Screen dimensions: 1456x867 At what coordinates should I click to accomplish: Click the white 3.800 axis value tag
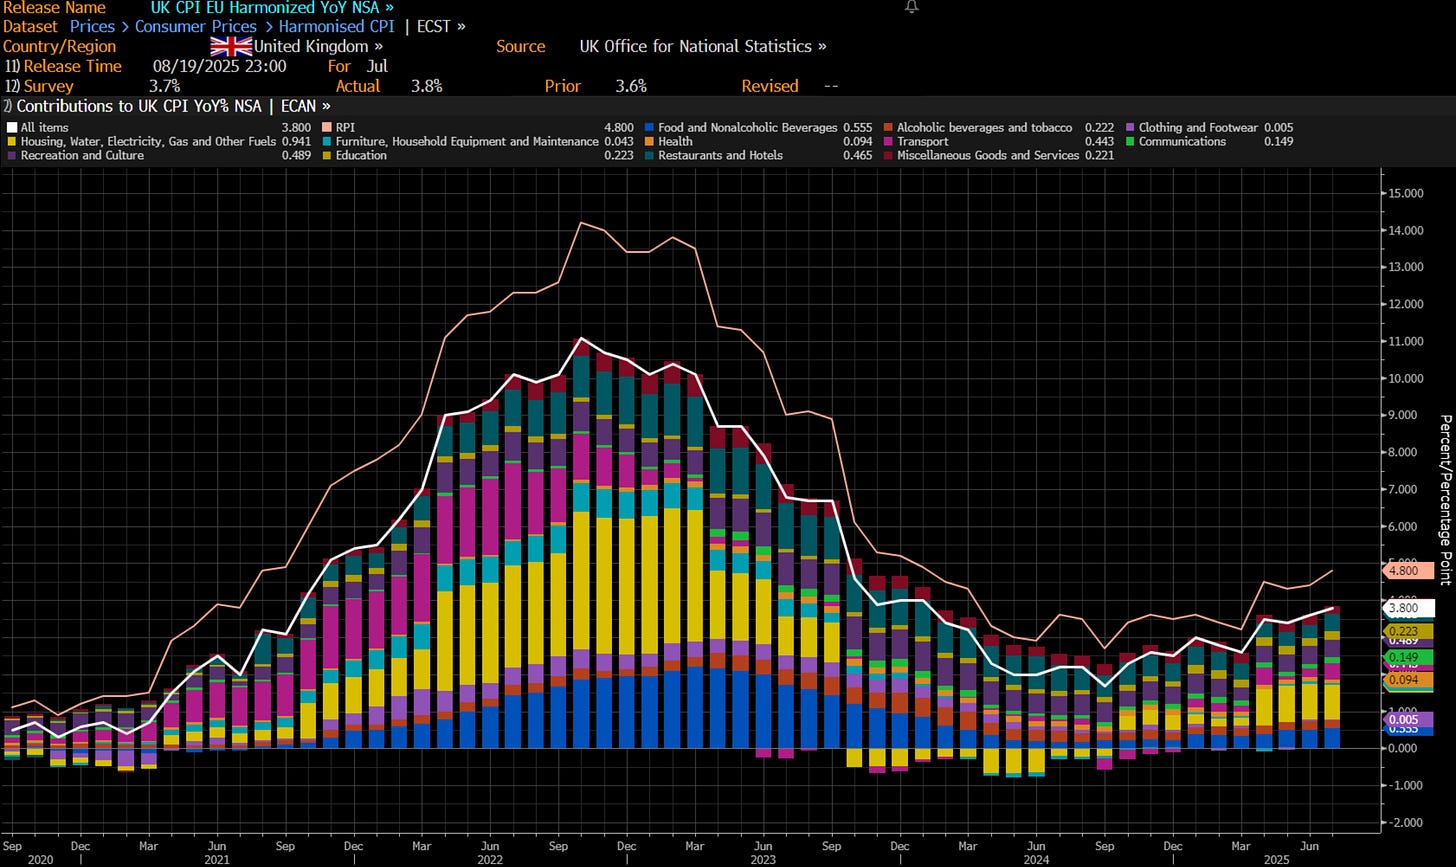pyautogui.click(x=1408, y=607)
